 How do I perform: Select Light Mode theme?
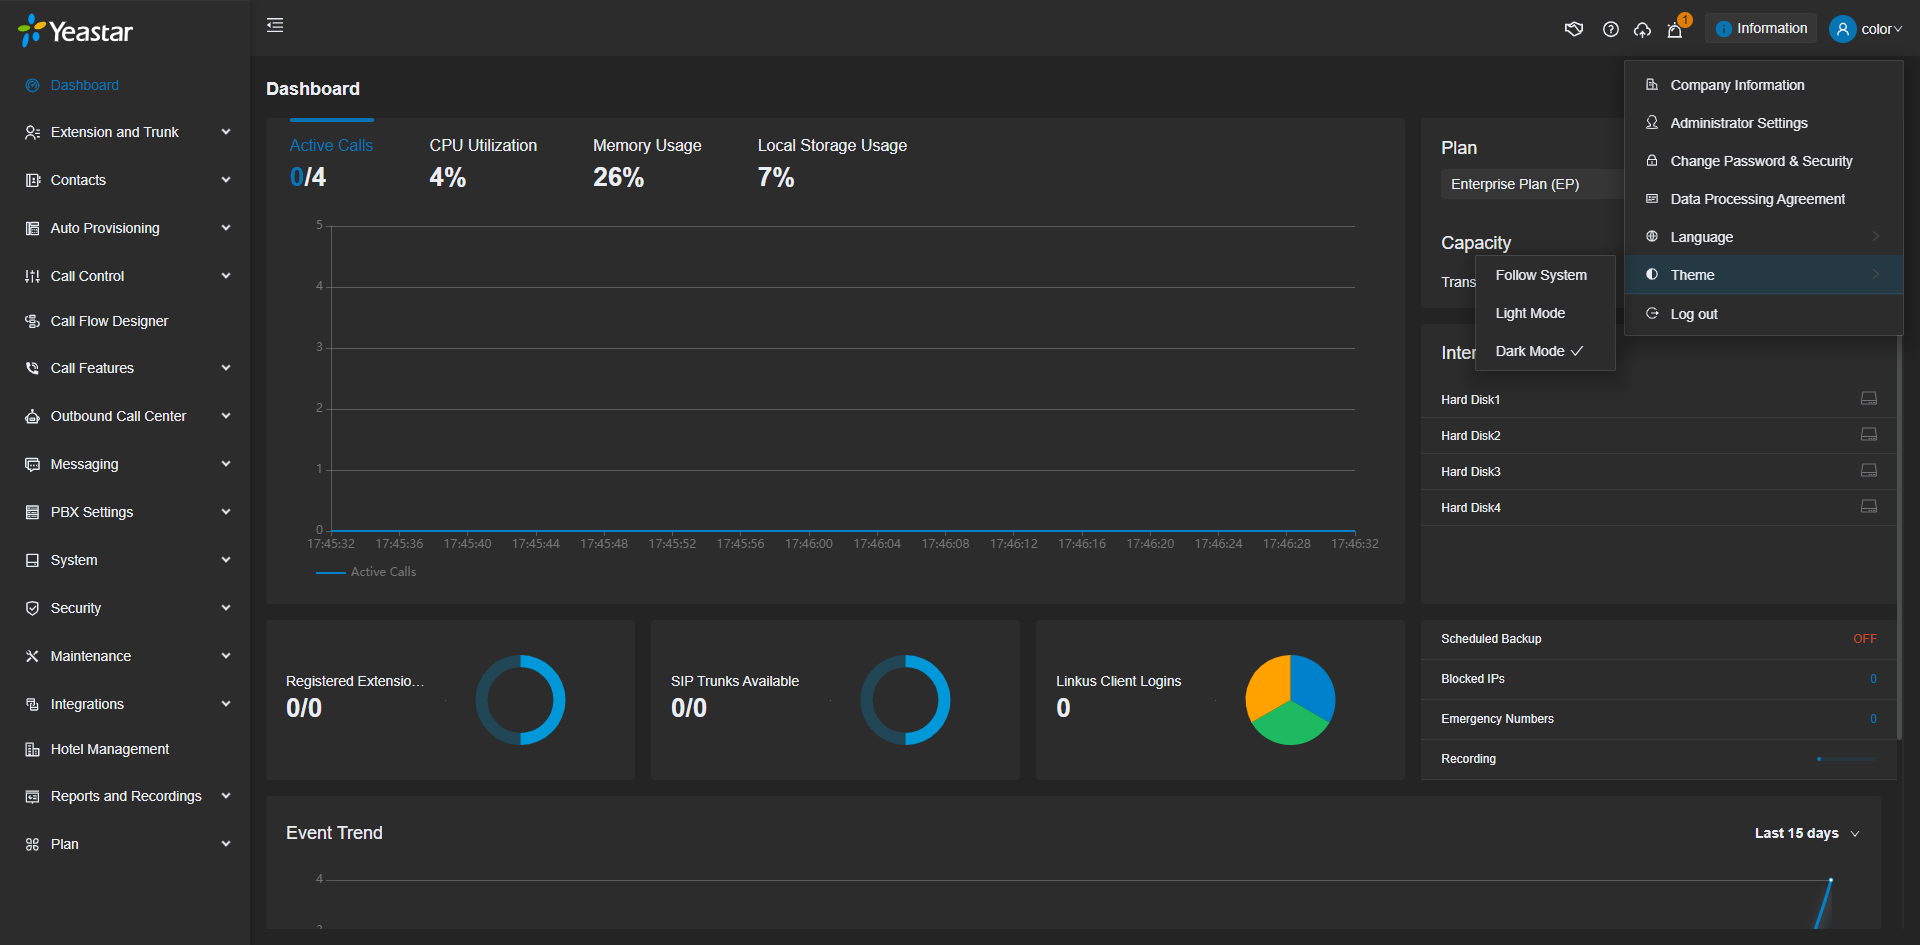[x=1529, y=312]
